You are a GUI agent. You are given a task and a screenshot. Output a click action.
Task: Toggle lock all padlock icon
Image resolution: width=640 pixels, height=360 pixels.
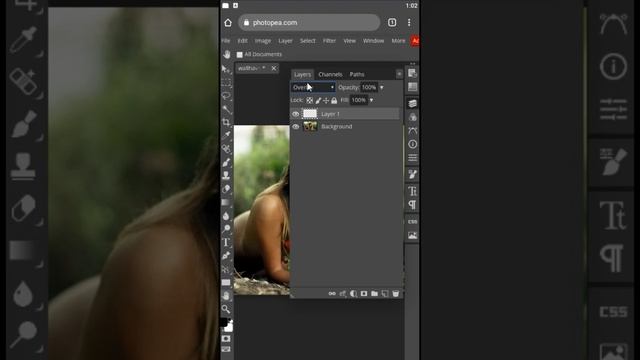[x=334, y=100]
